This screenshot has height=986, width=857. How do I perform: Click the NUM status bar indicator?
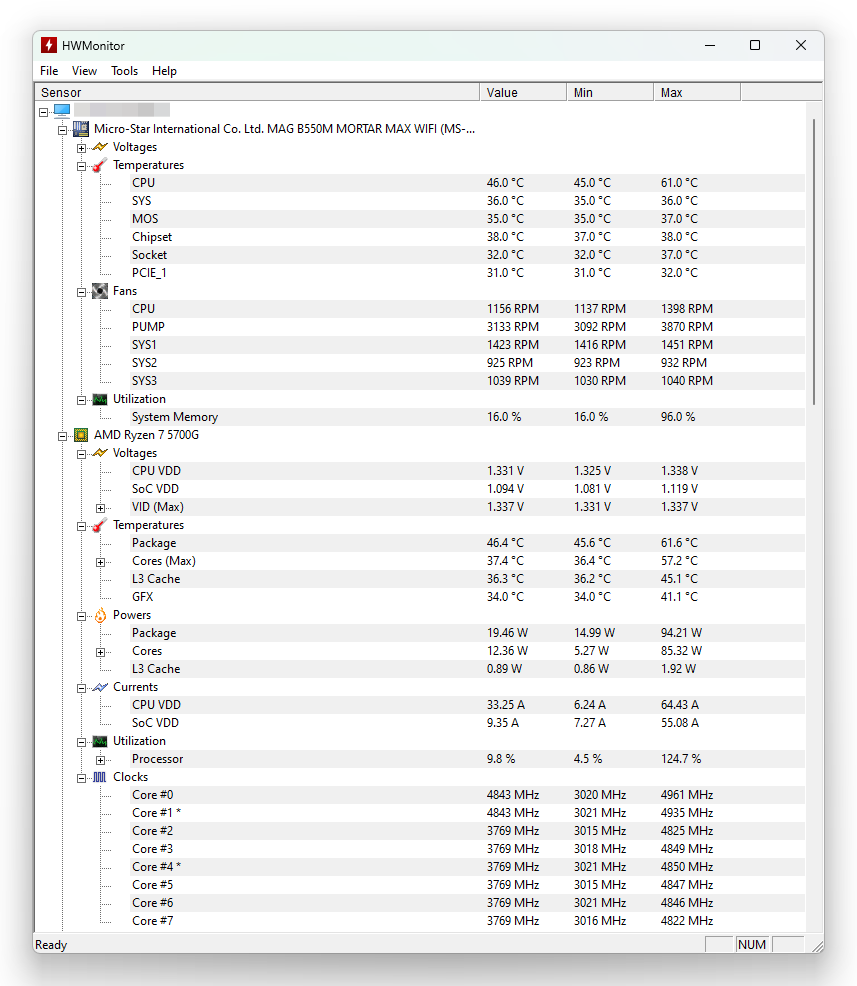point(752,944)
